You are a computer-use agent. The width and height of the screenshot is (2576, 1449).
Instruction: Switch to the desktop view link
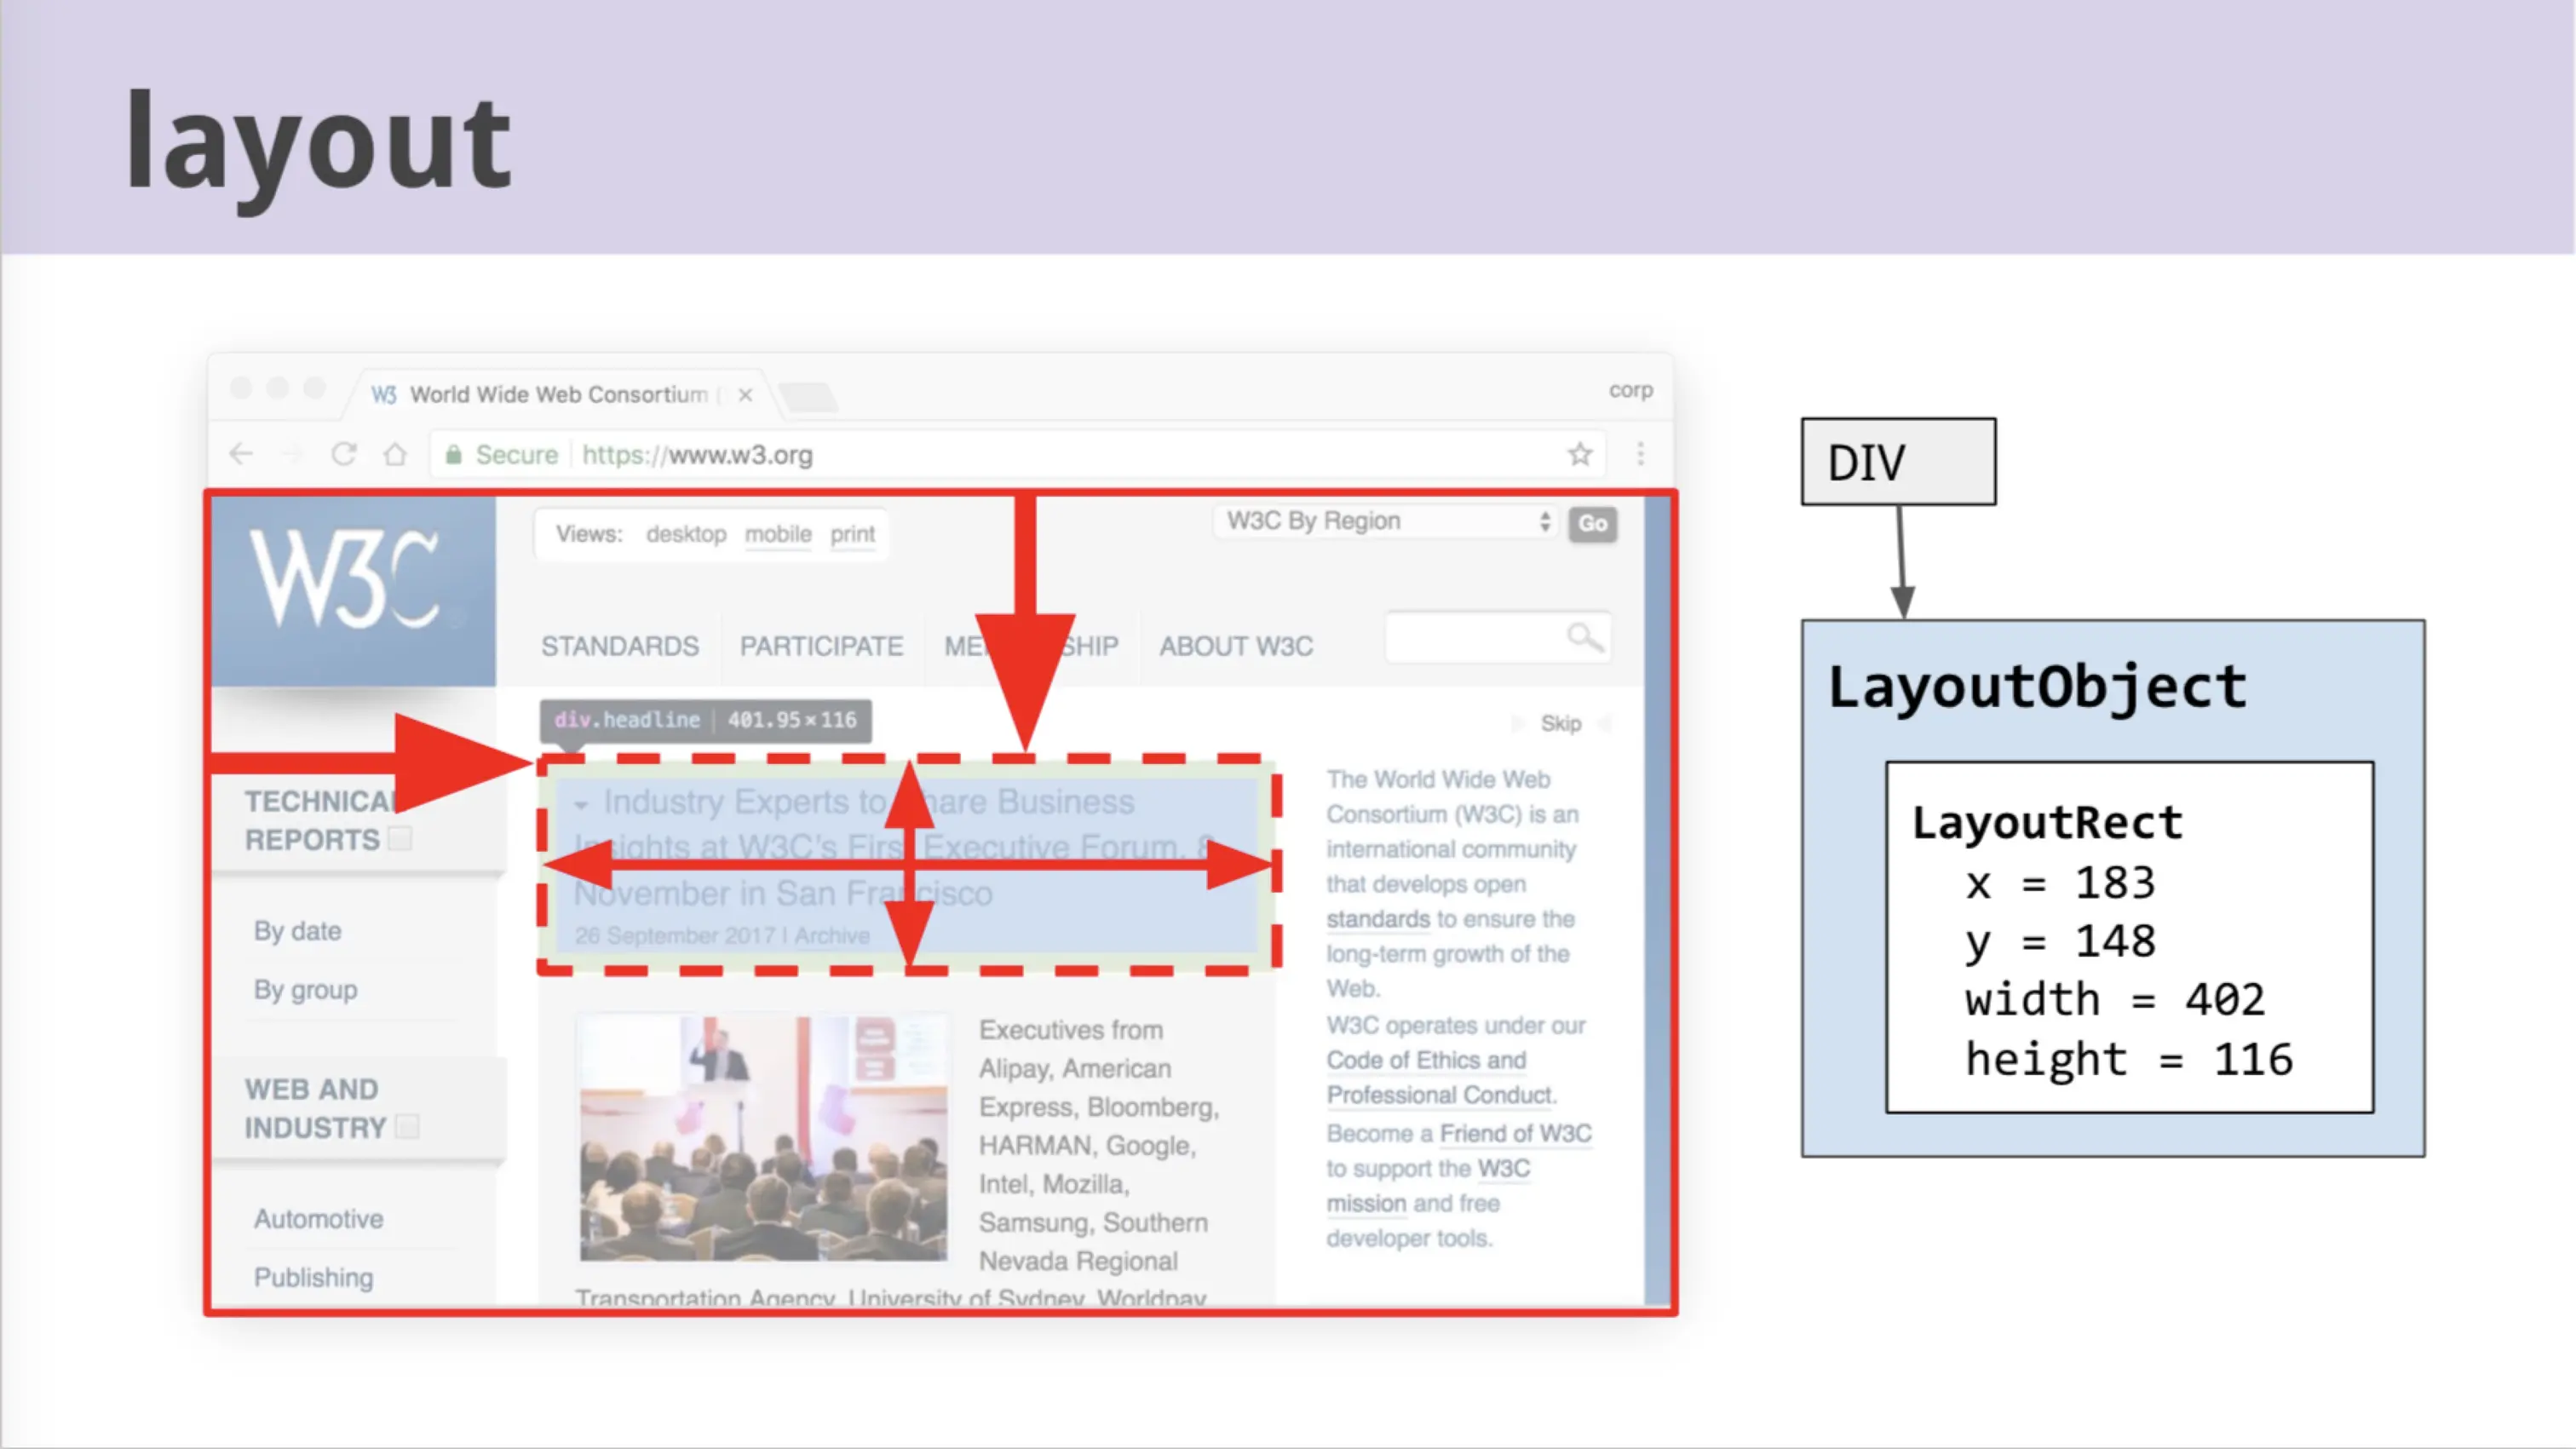click(686, 534)
